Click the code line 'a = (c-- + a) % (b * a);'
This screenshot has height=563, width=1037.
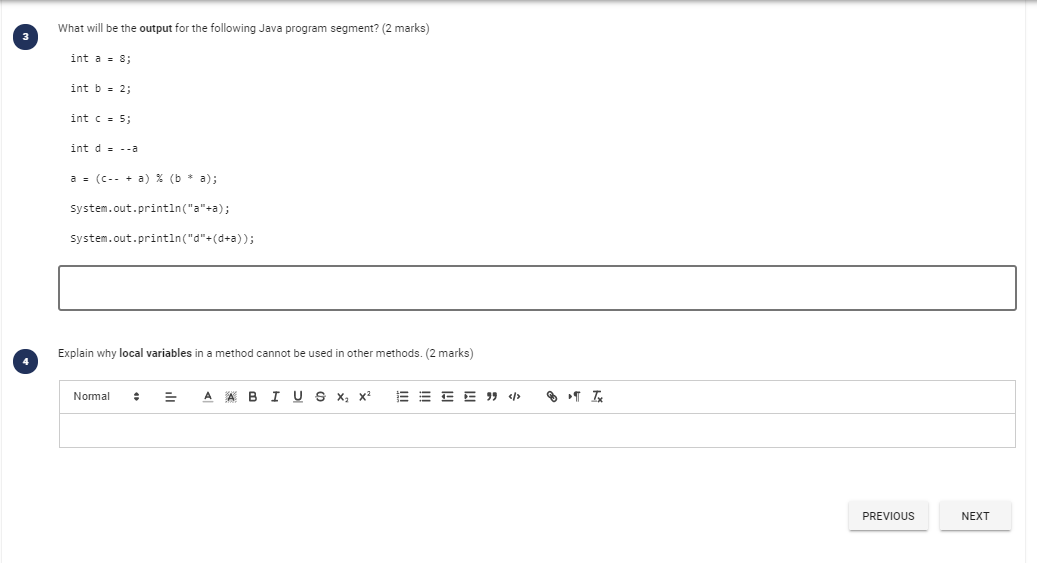tap(144, 179)
